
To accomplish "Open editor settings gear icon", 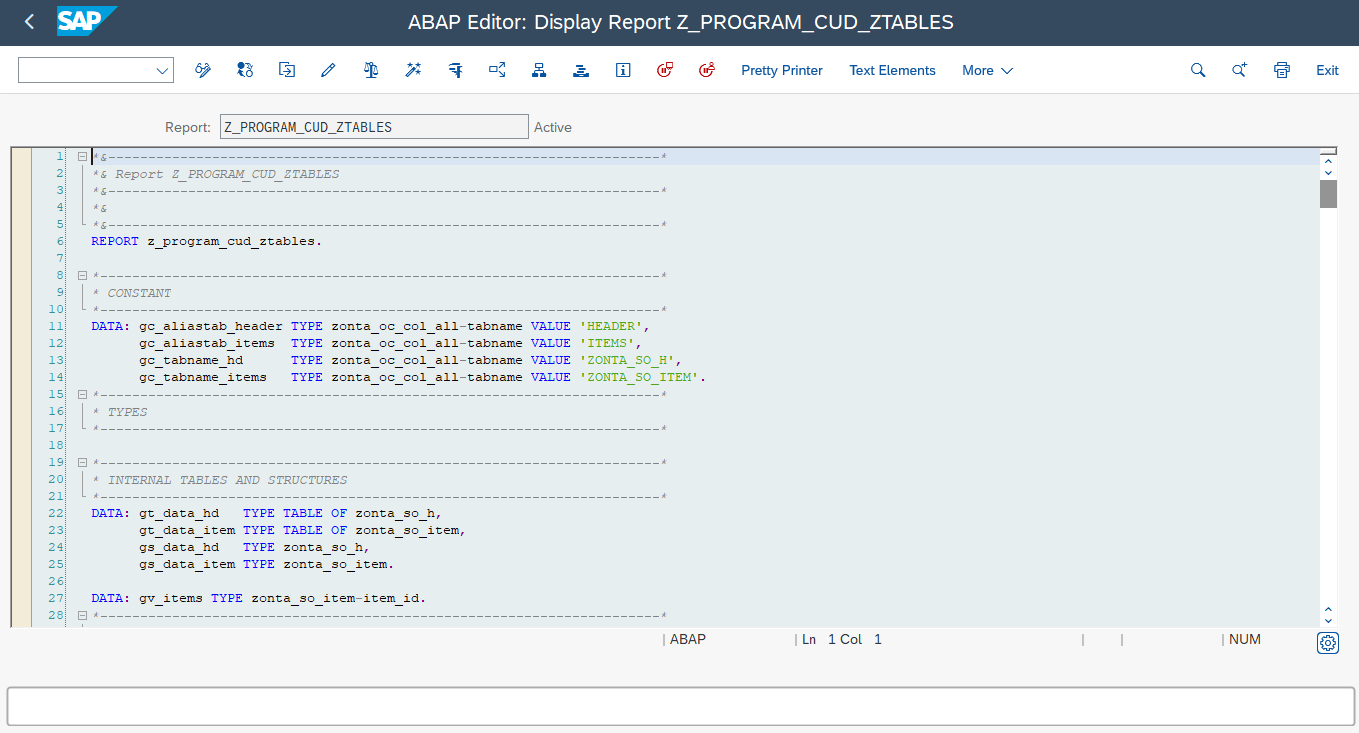I will tap(1328, 643).
